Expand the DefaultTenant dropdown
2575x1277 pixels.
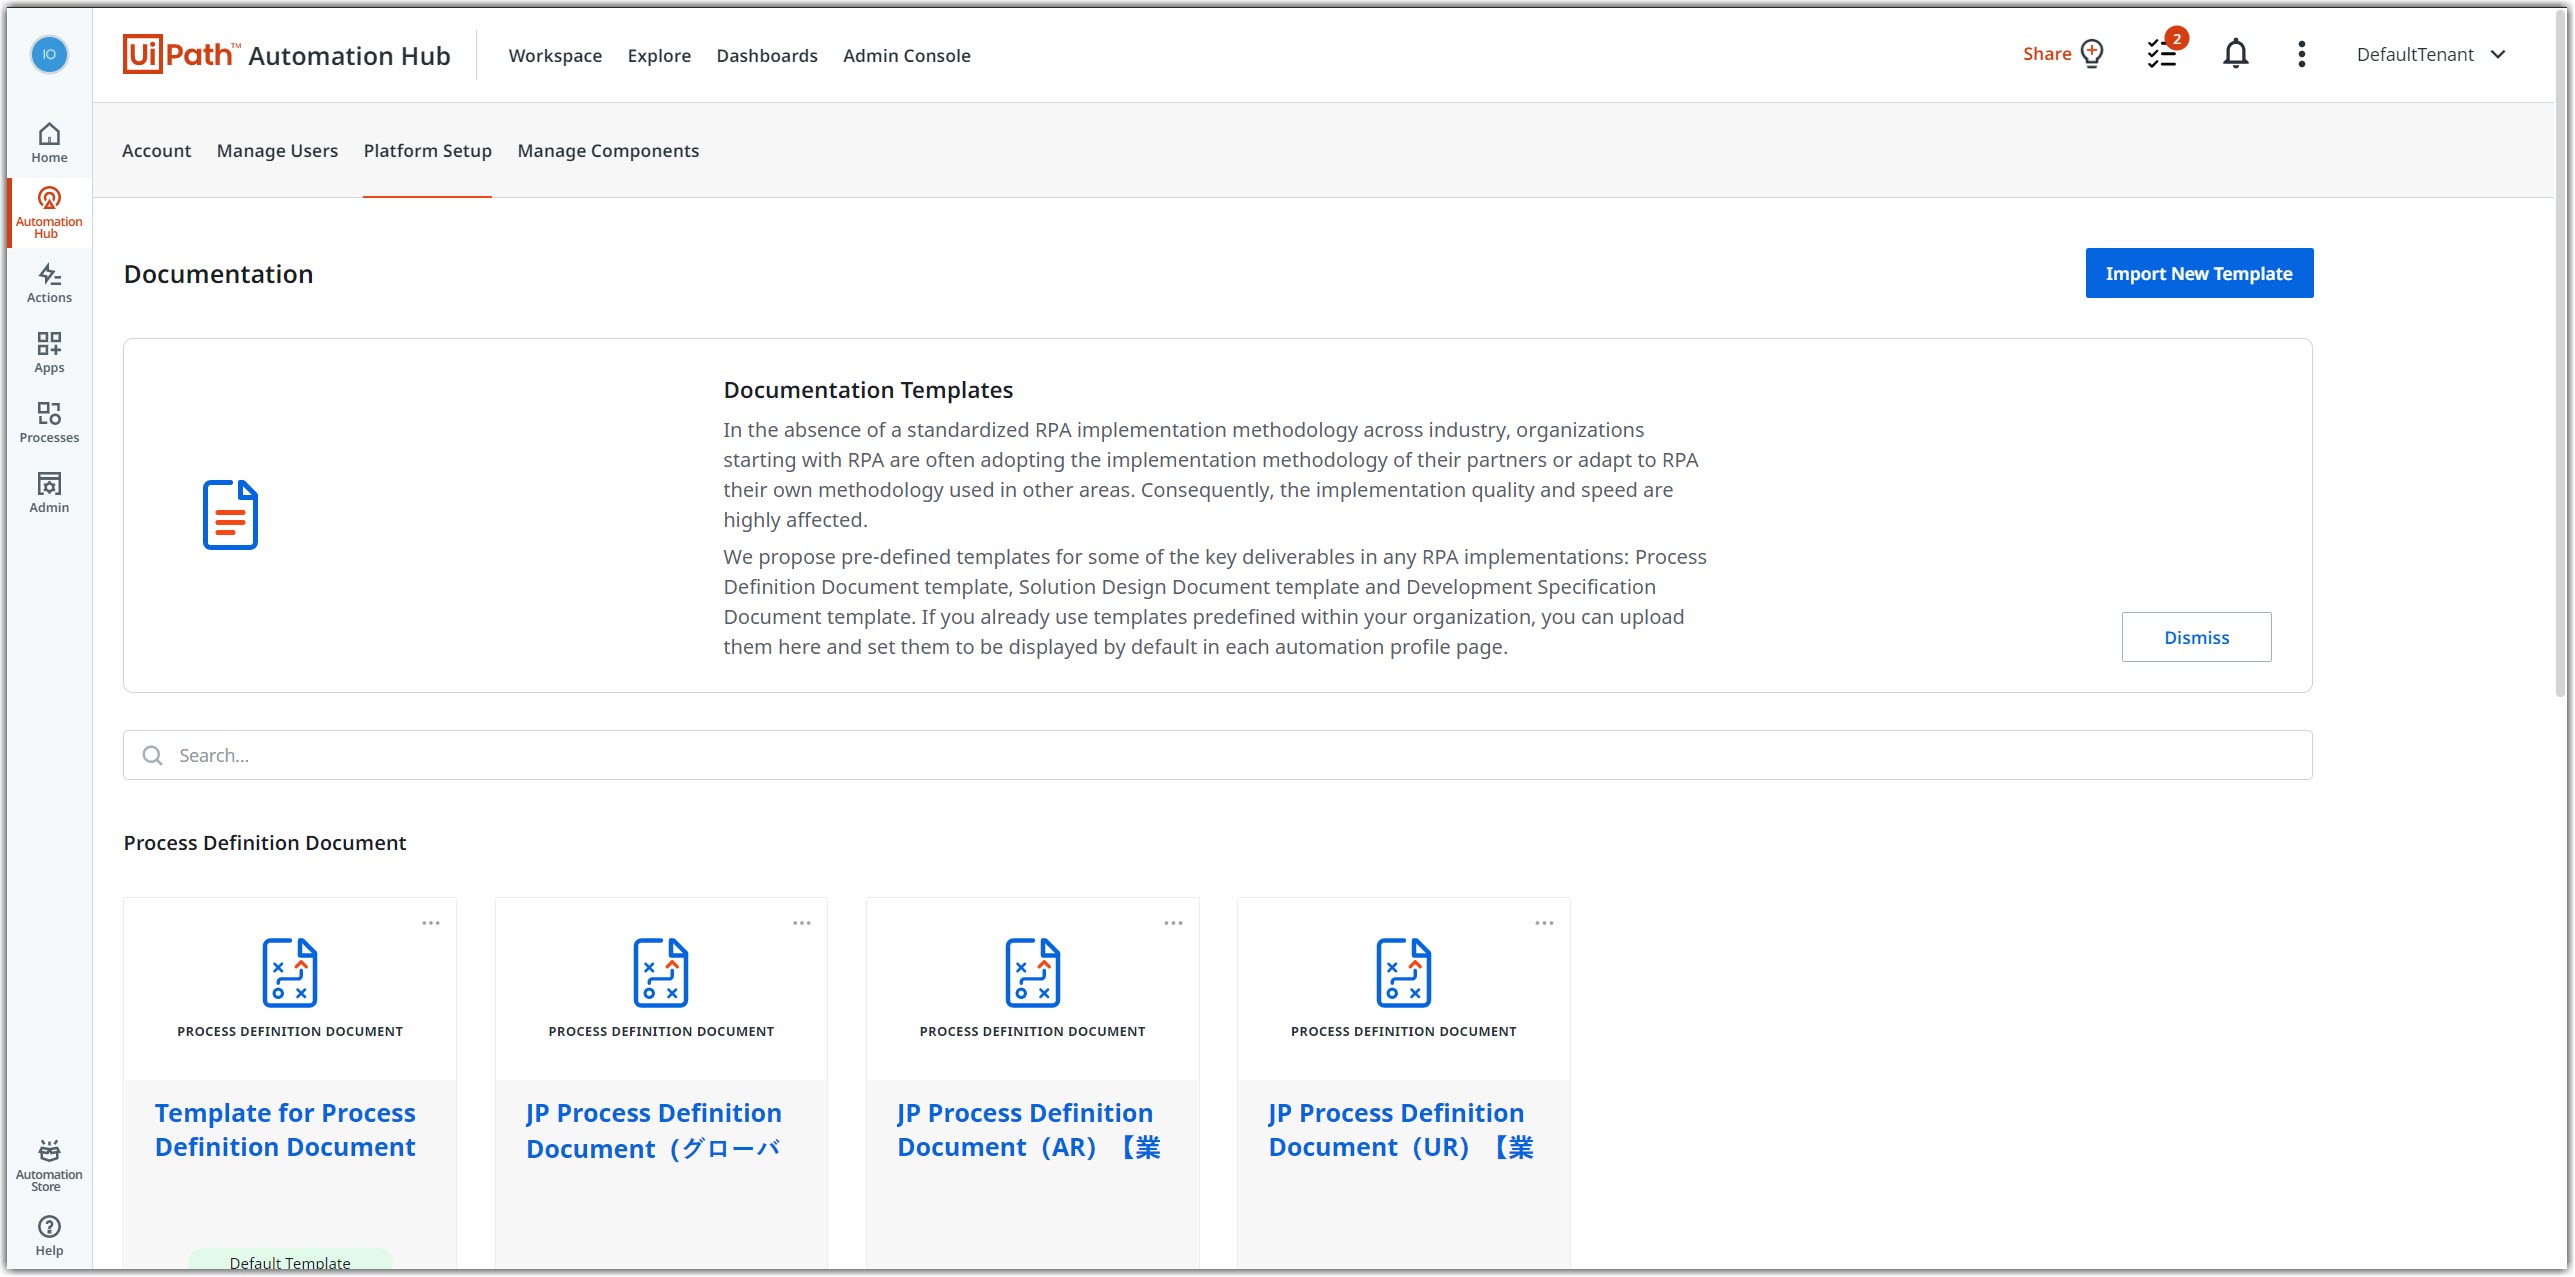click(2431, 55)
